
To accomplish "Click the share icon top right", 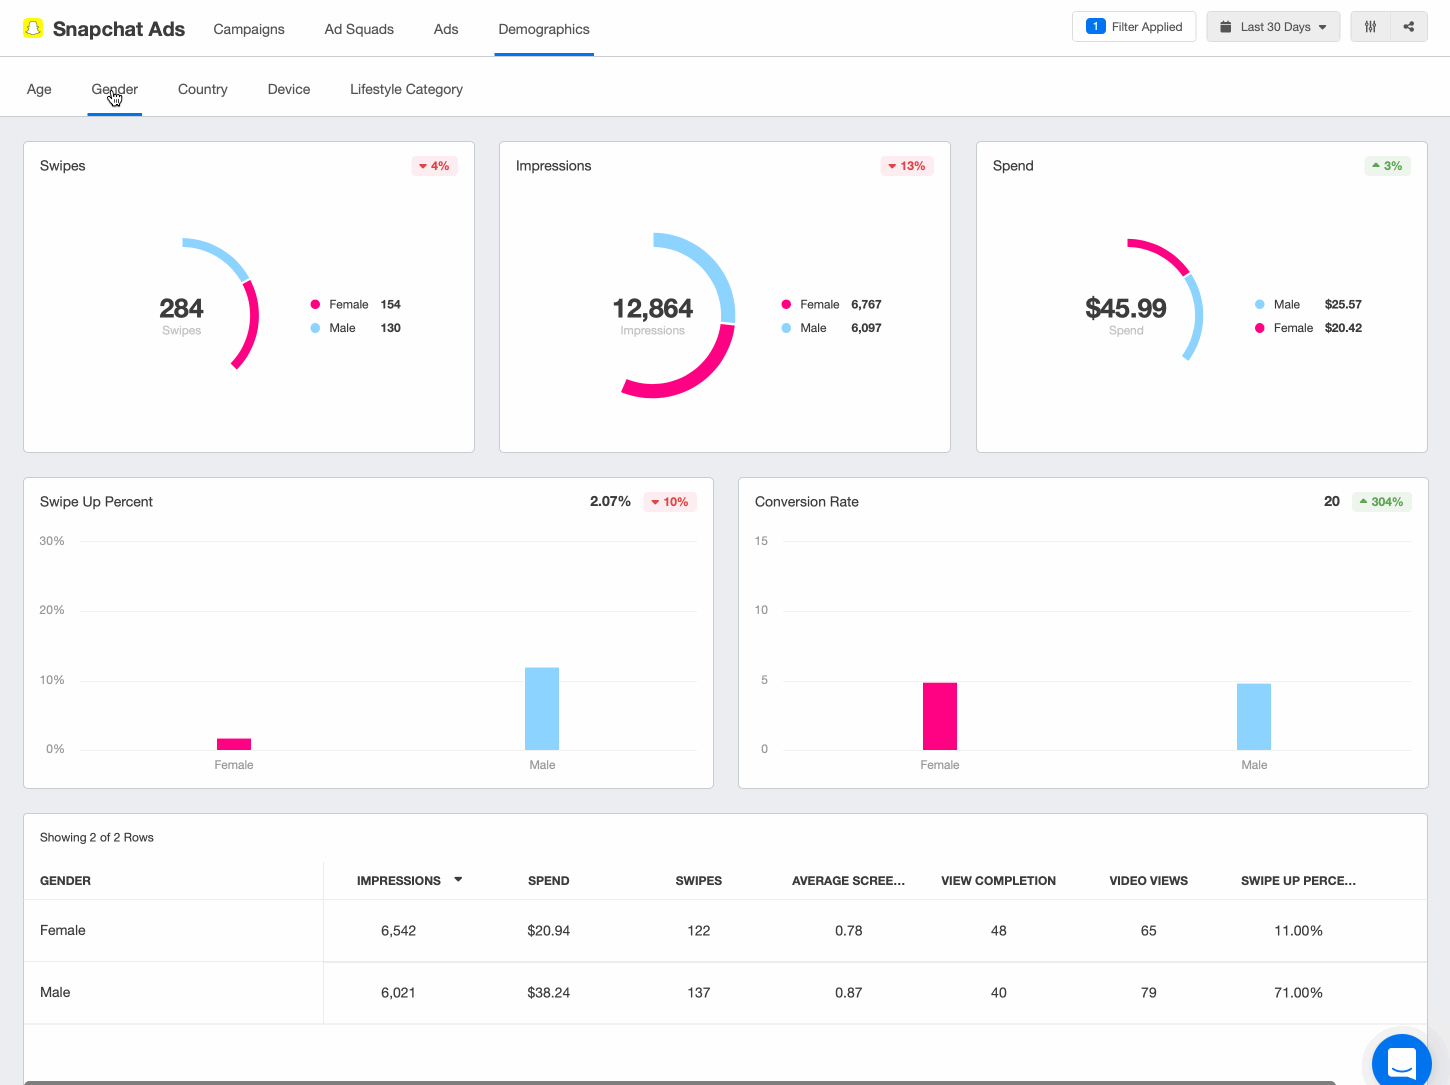I will pos(1408,27).
